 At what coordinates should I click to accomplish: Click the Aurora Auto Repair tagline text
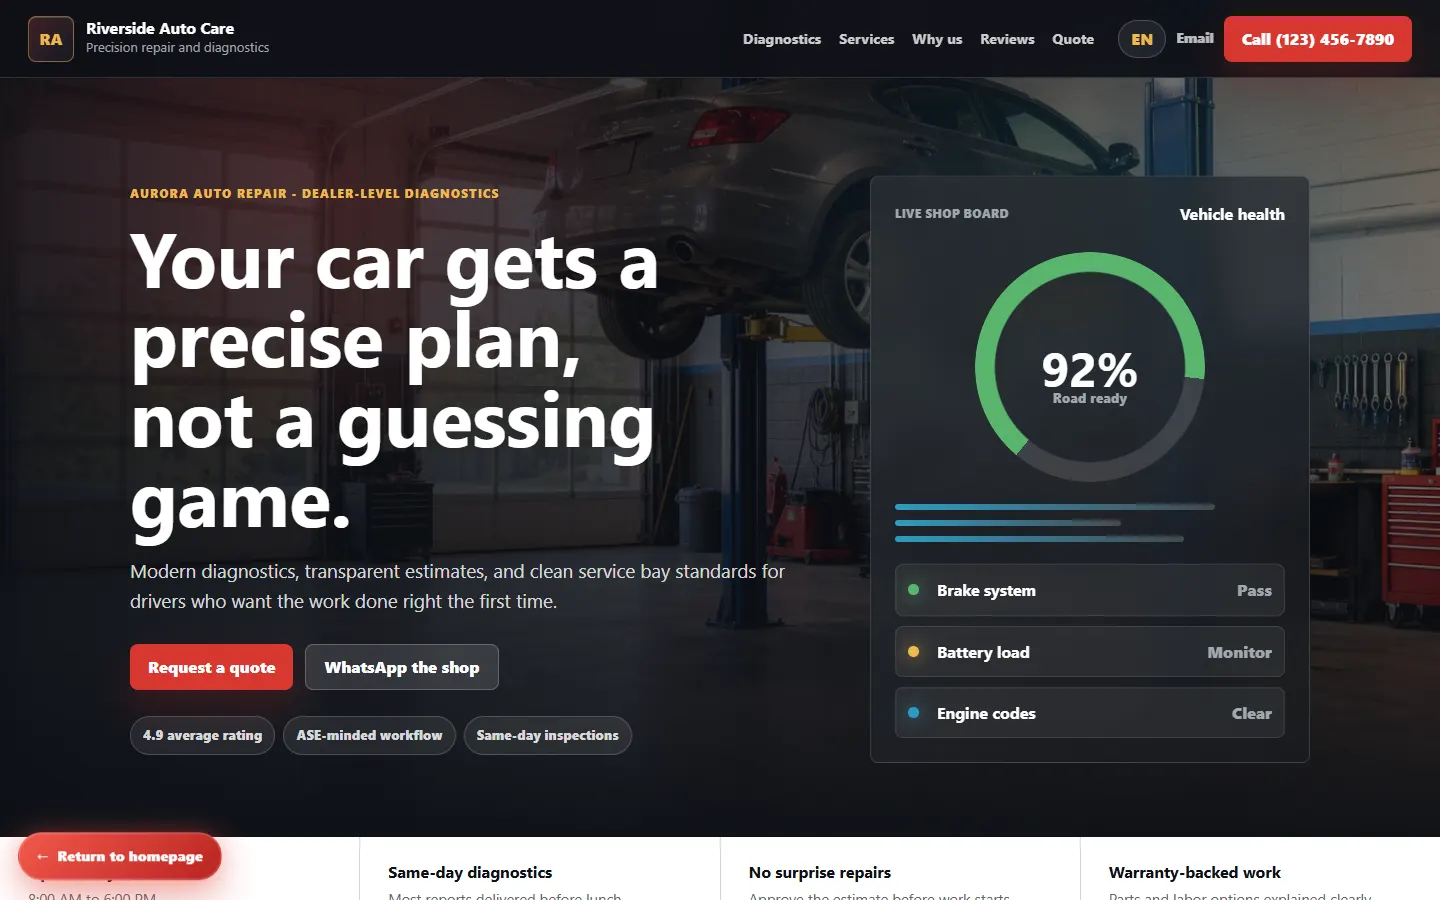tap(314, 193)
